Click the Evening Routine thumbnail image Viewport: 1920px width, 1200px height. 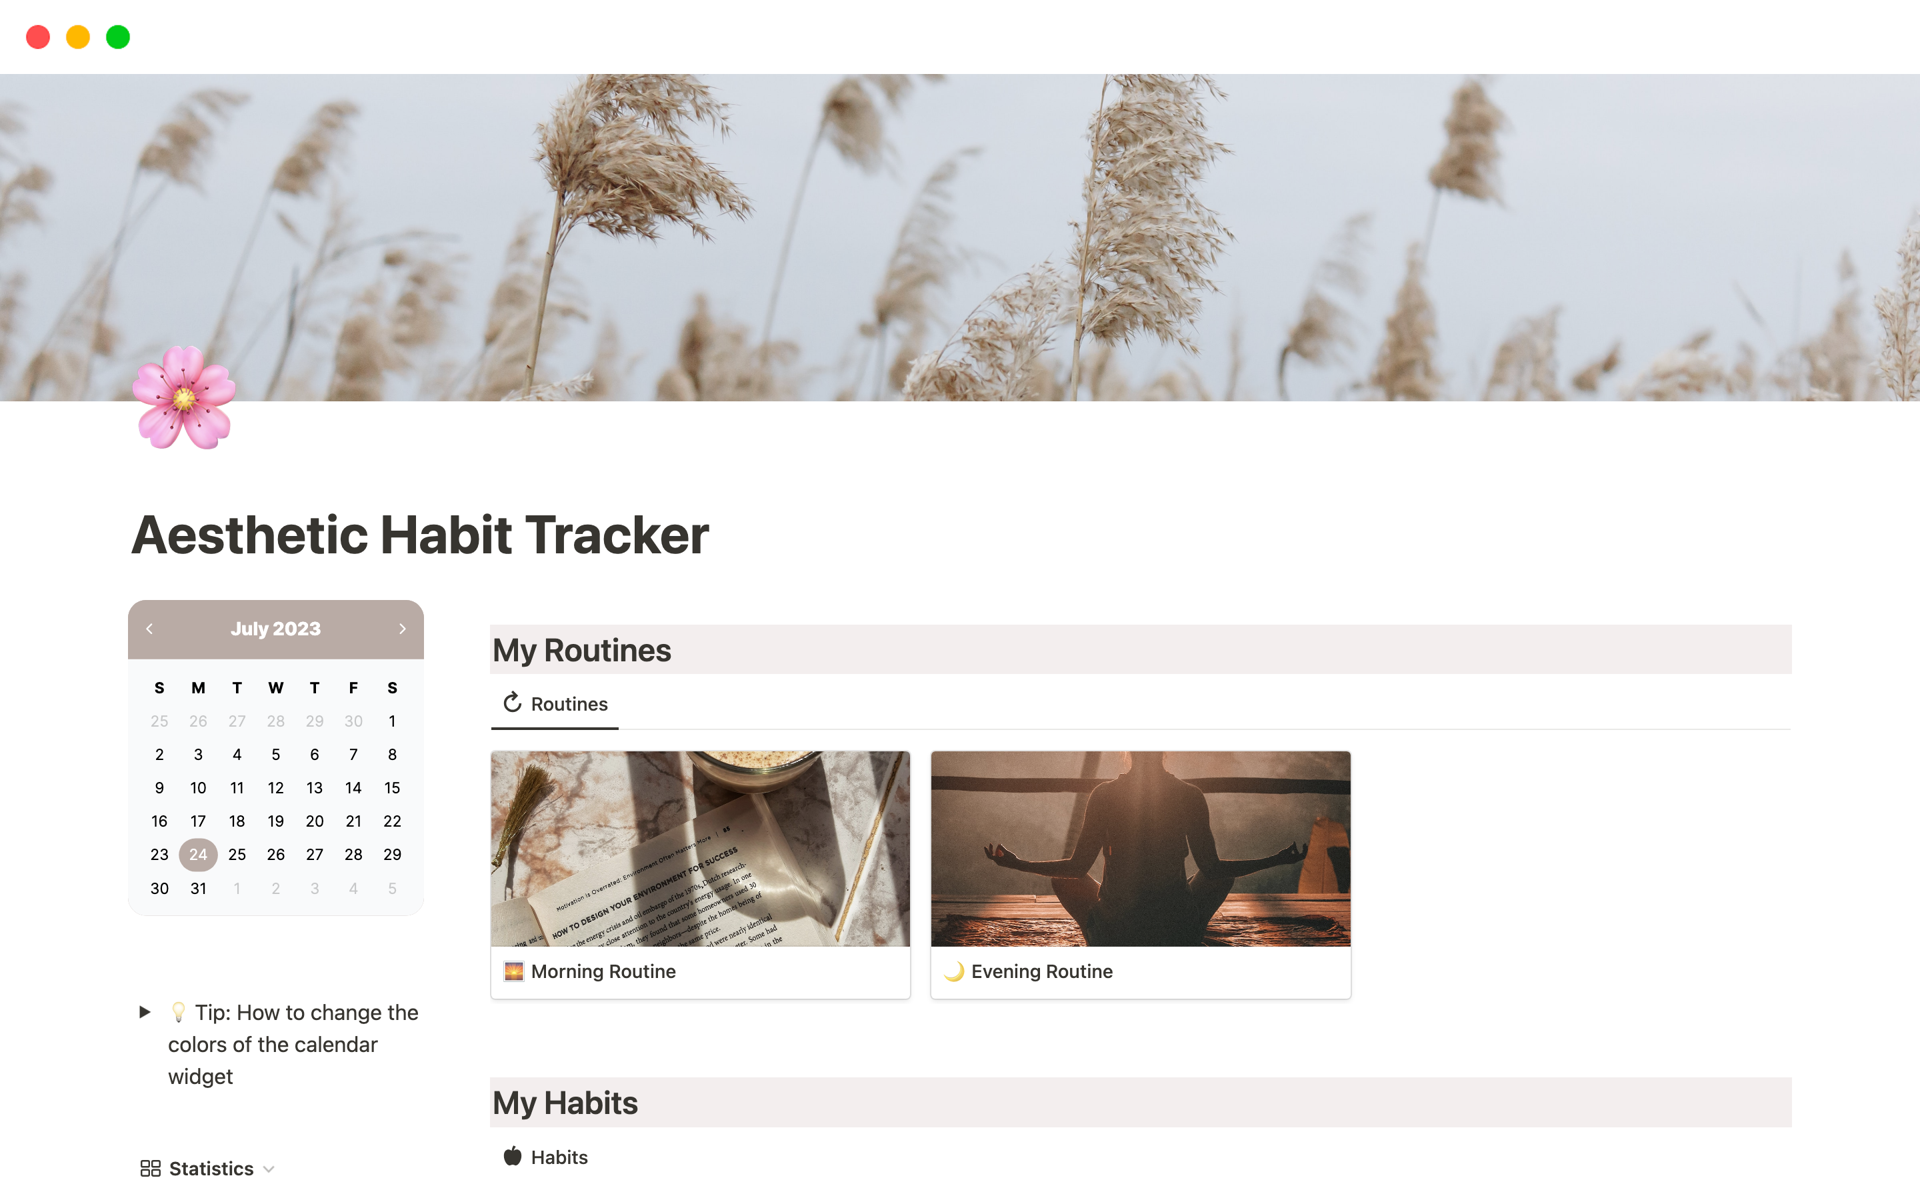1139,849
